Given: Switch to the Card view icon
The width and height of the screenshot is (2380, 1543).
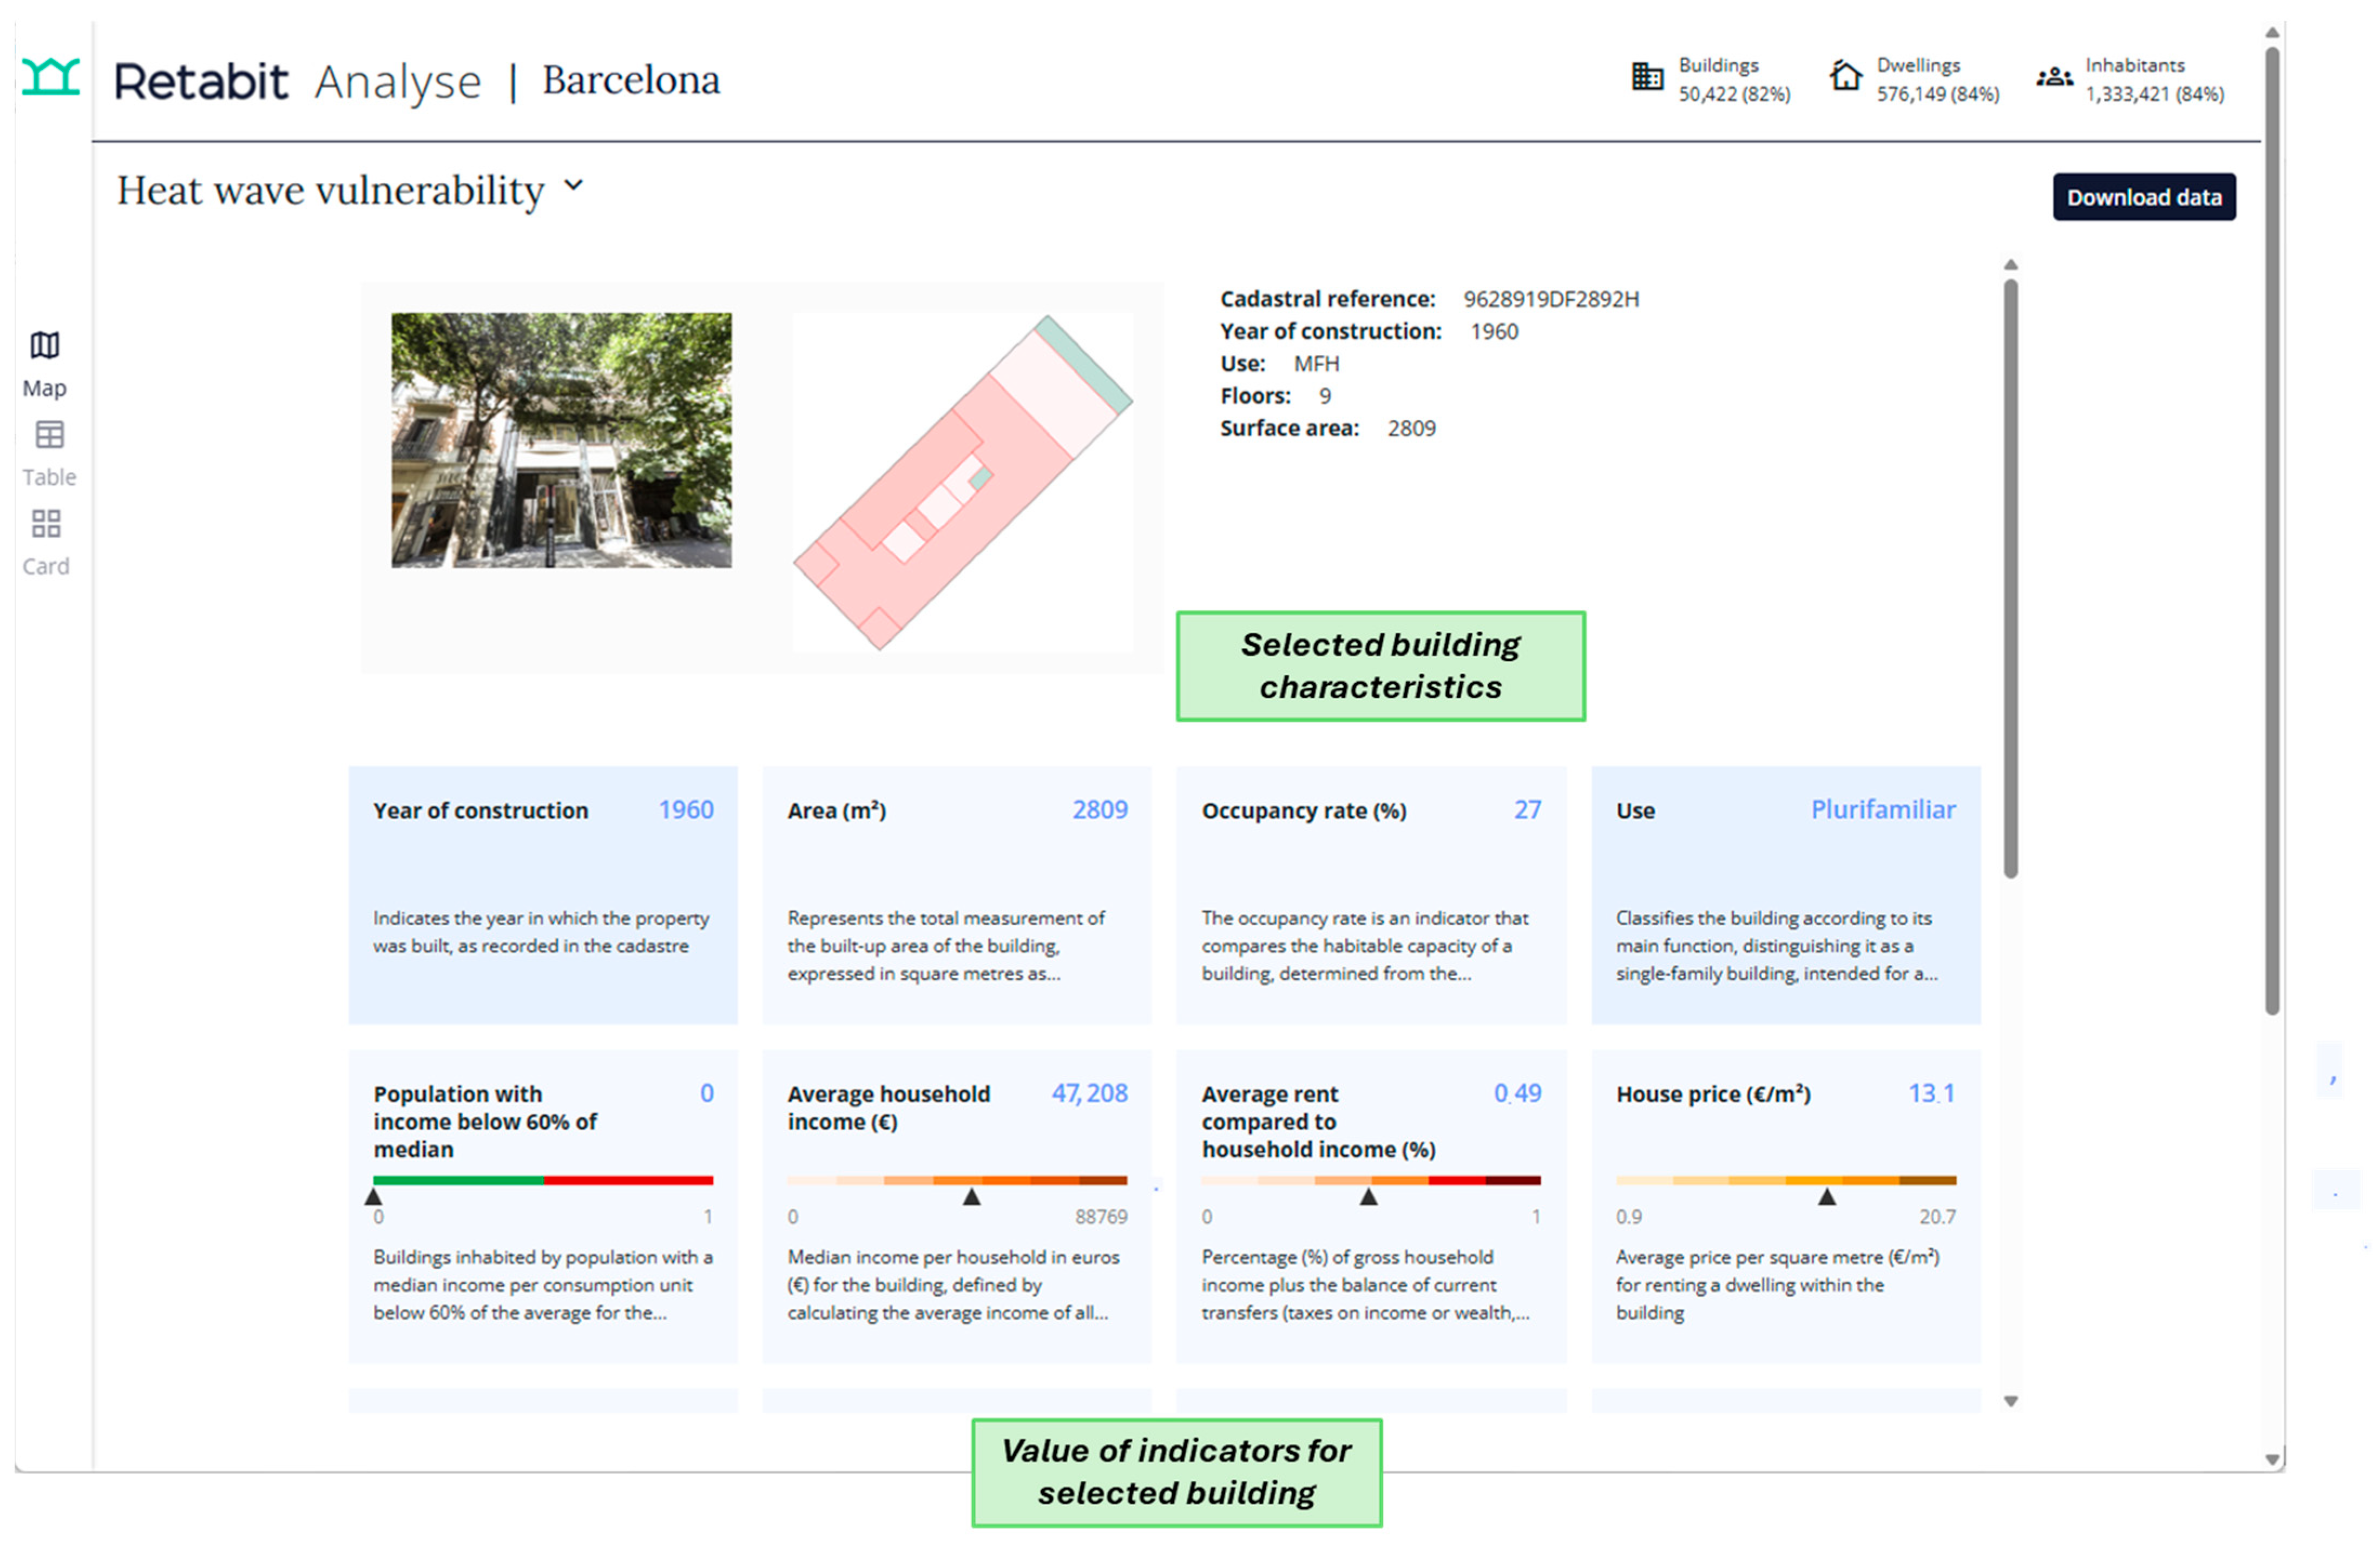Looking at the screenshot, I should pos(46,523).
